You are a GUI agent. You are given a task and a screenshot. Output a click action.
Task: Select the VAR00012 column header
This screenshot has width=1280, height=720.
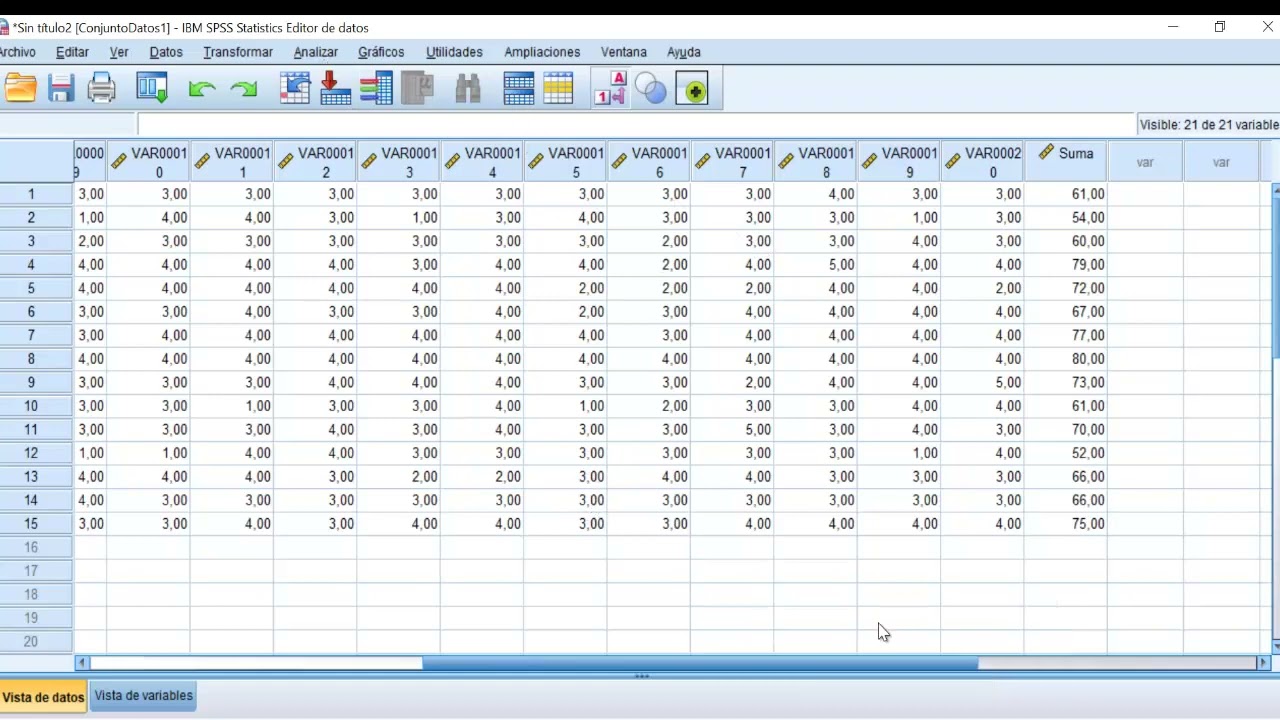coord(315,161)
